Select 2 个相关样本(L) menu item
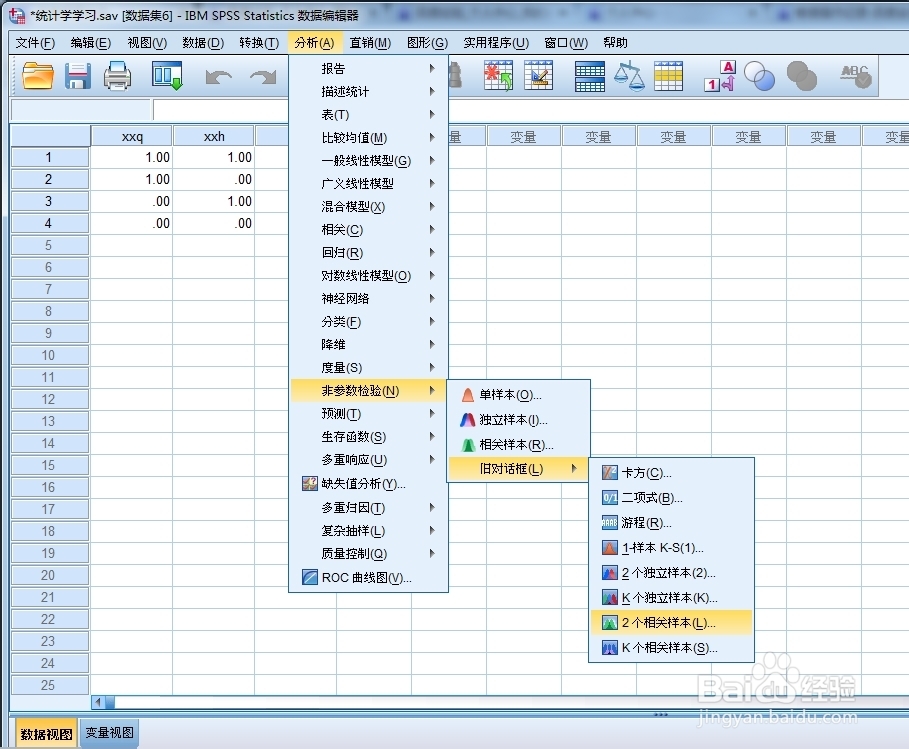The width and height of the screenshot is (909, 749). pyautogui.click(x=671, y=623)
